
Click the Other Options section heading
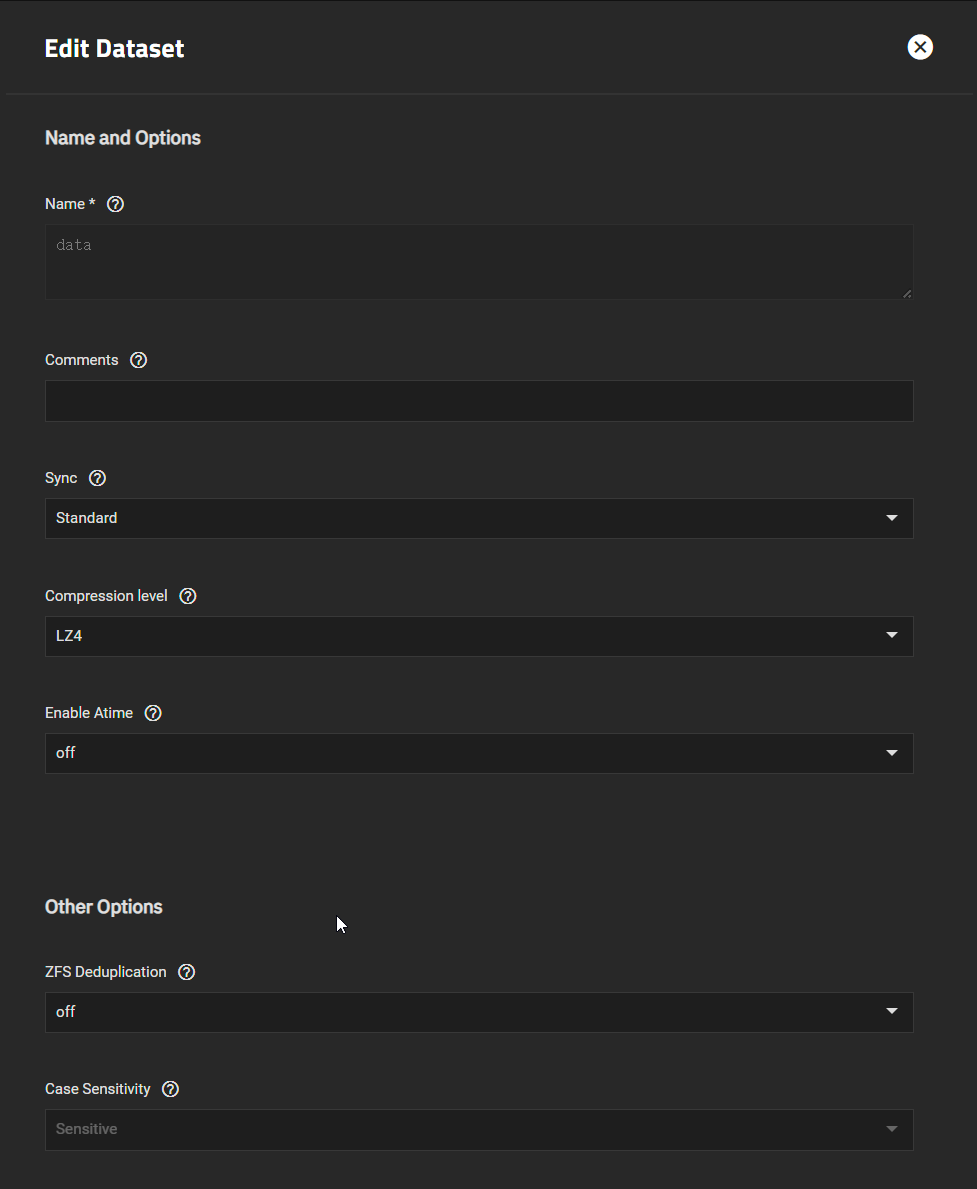104,907
